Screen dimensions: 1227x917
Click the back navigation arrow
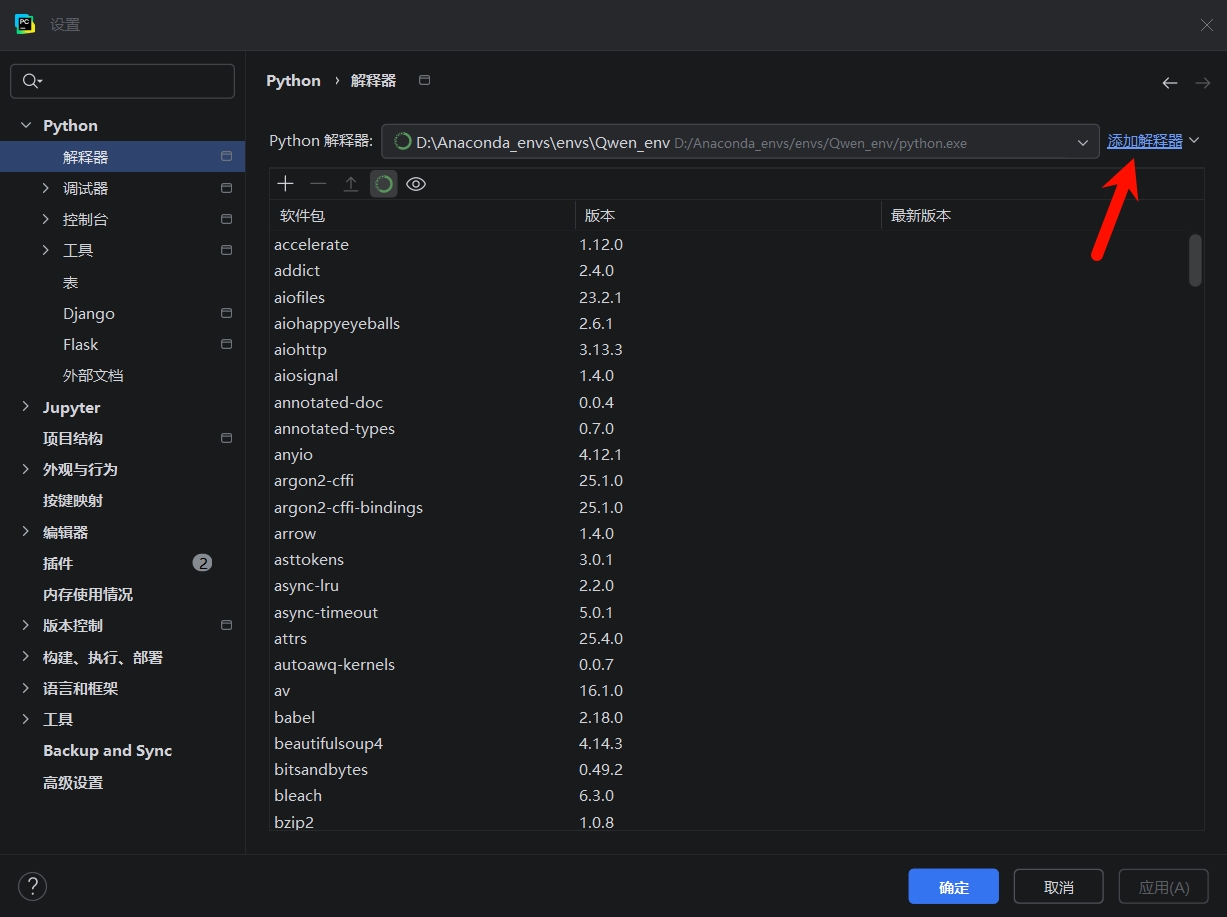pos(1170,83)
